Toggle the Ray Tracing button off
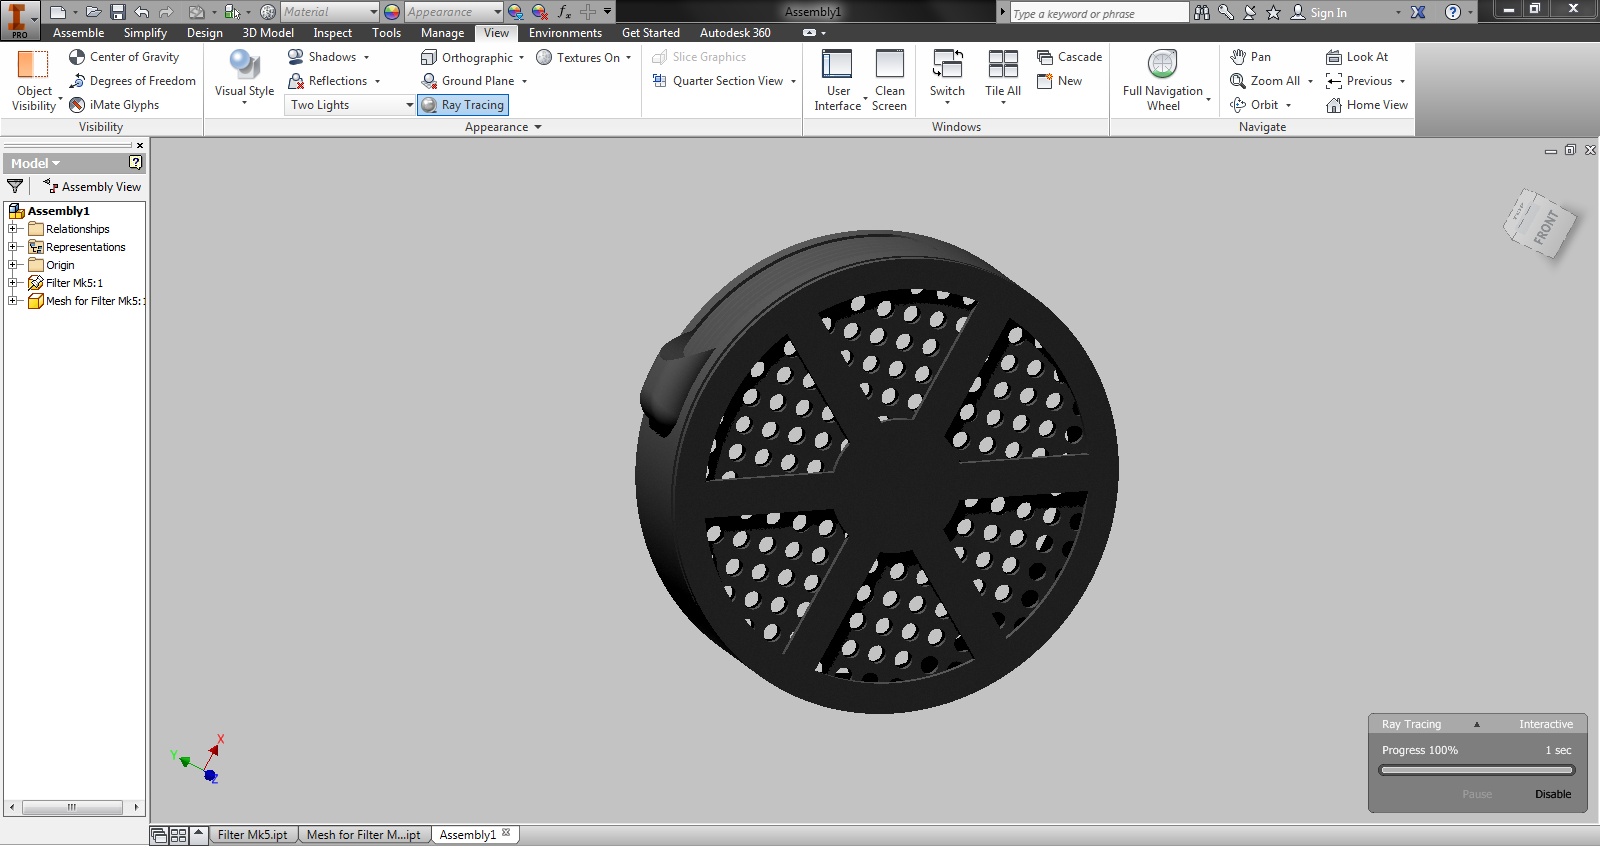Viewport: 1600px width, 847px height. (x=462, y=105)
